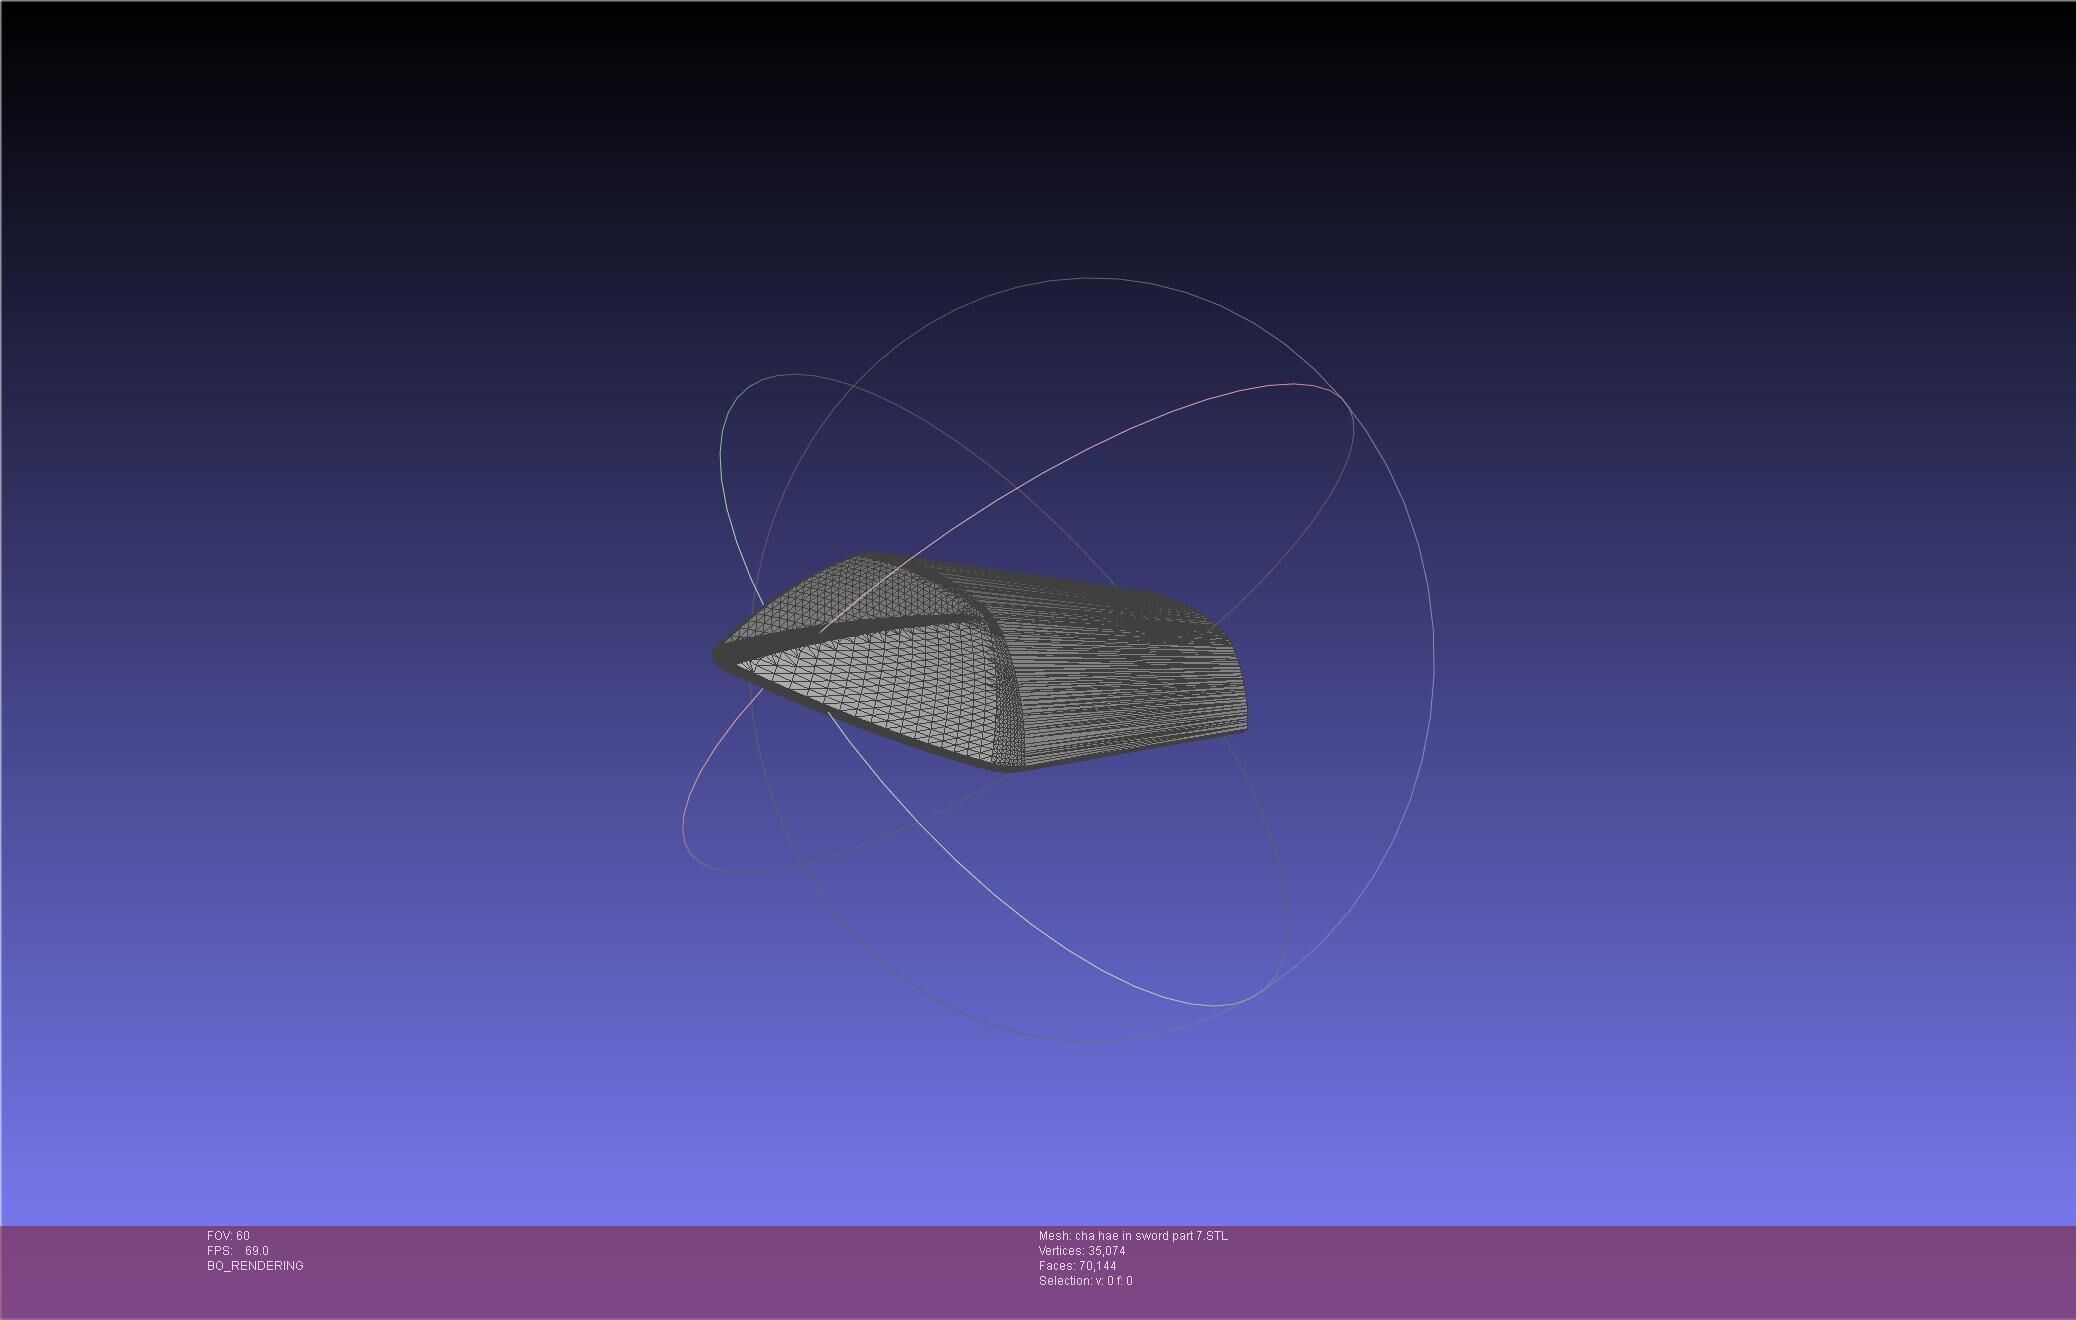2076x1320 pixels.
Task: Click the FOV: 60 readout
Action: click(228, 1236)
